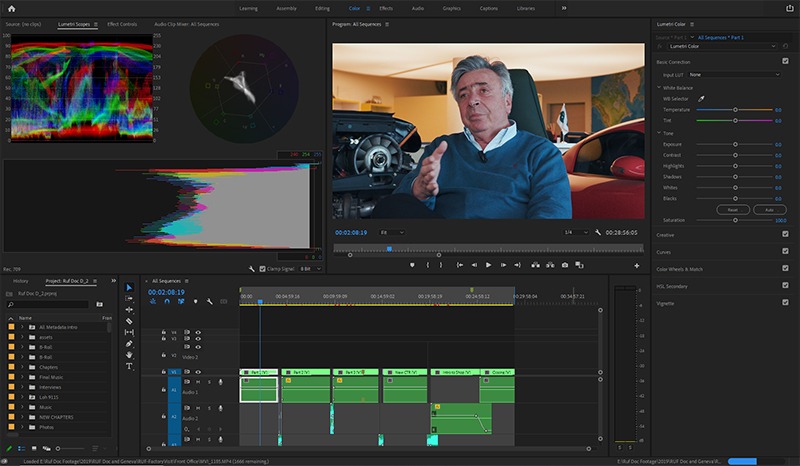The width and height of the screenshot is (800, 466).
Task: Switch to Audio workspace
Action: pyautogui.click(x=418, y=8)
